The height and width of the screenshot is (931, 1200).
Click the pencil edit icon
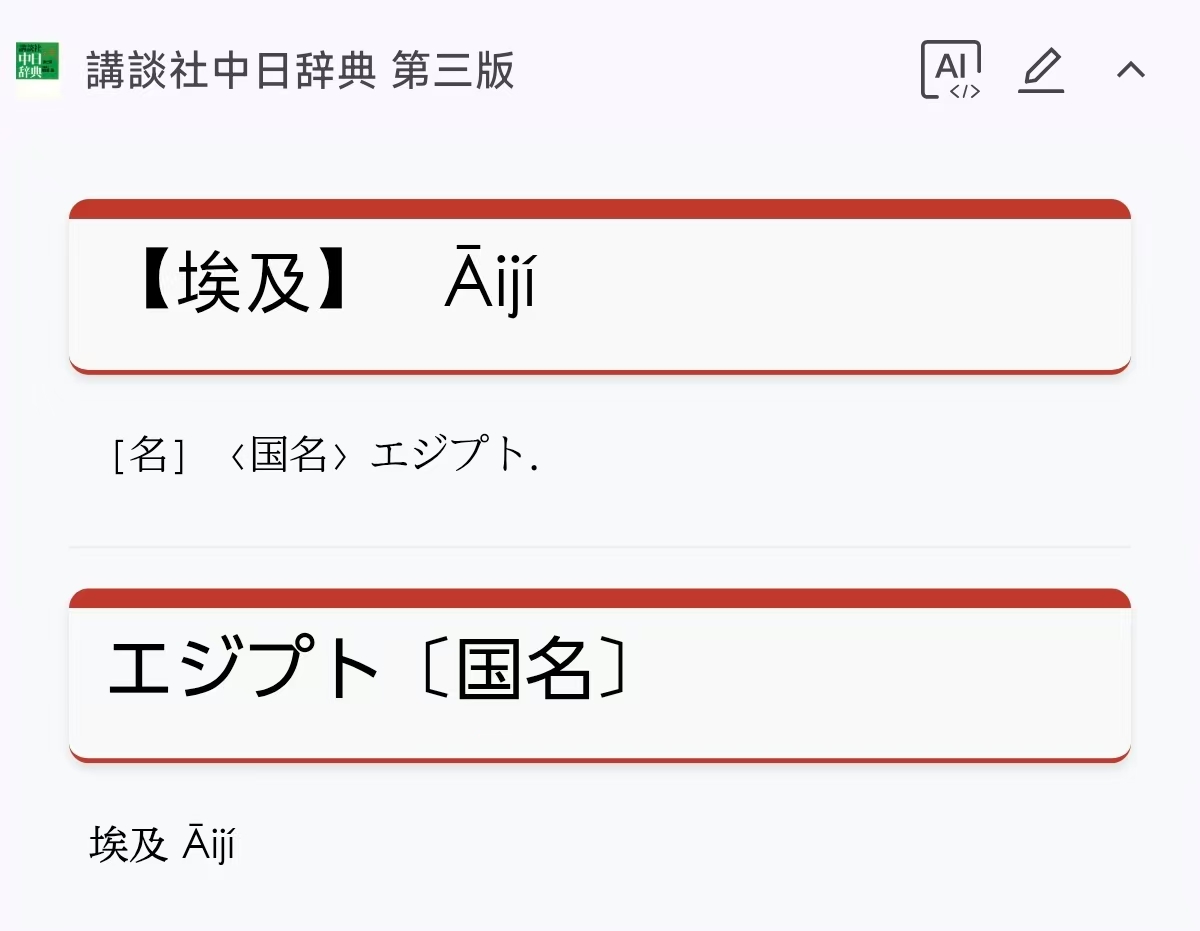pos(1041,70)
